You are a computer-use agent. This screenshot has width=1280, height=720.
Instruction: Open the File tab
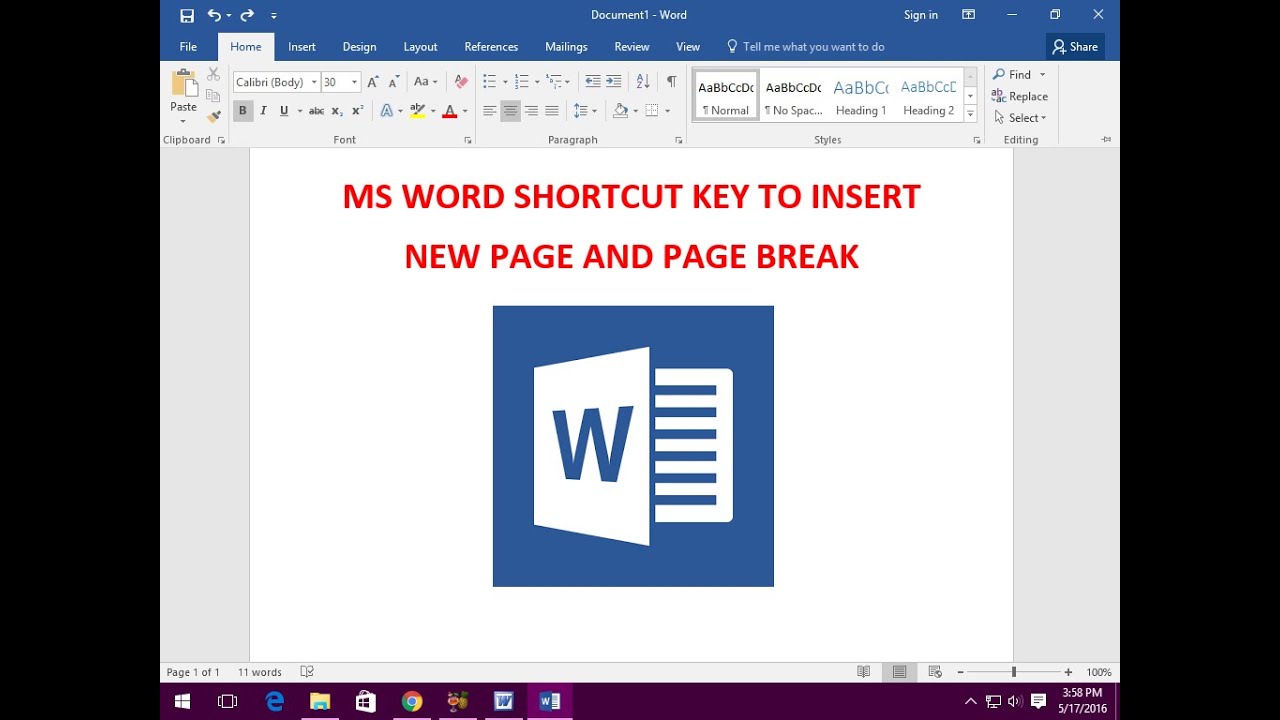(x=188, y=47)
